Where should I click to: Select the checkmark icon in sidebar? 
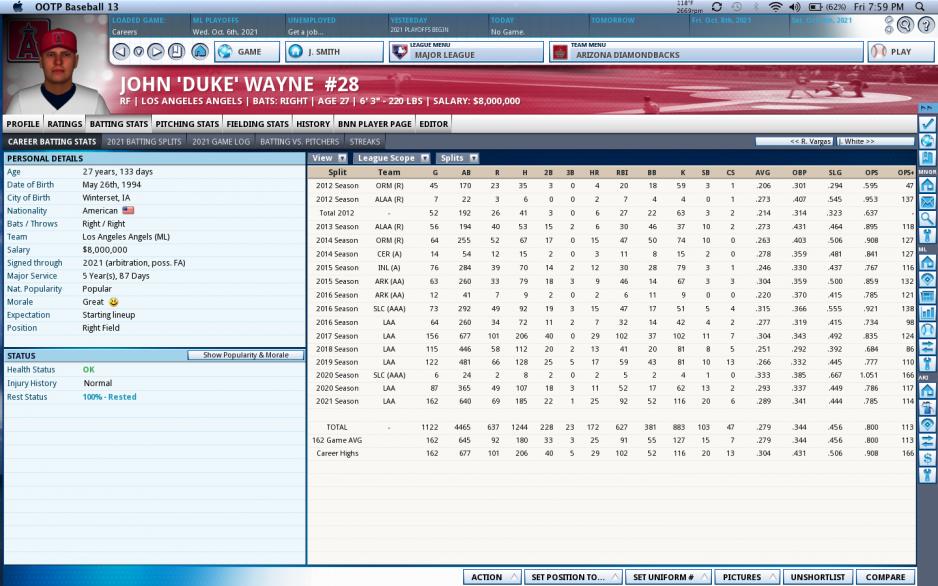[927, 124]
